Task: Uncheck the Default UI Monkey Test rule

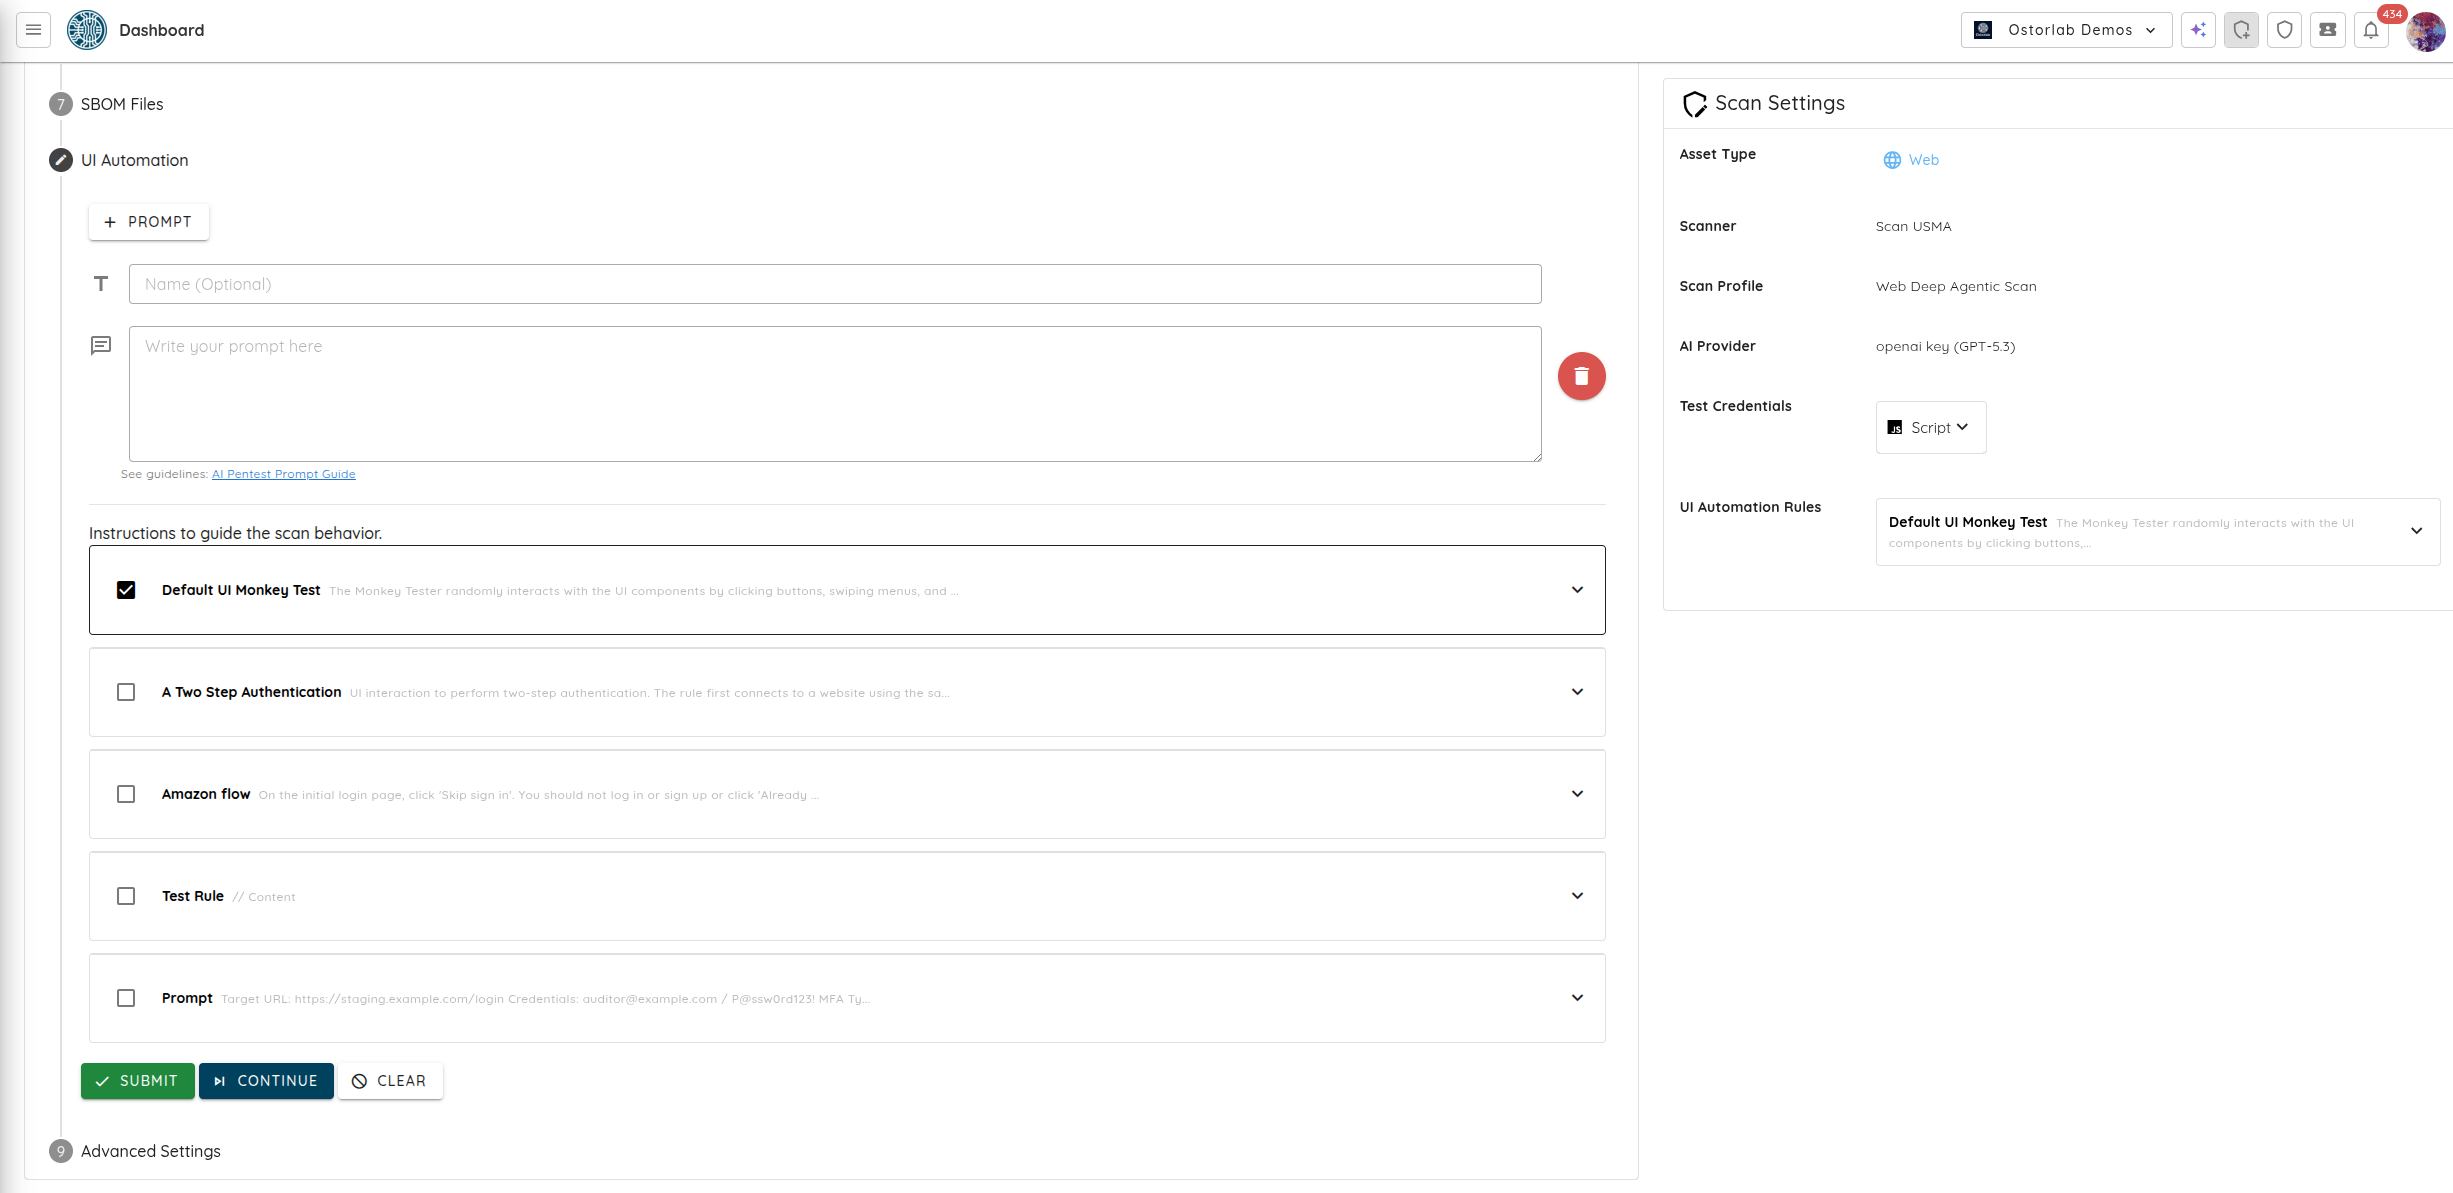Action: tap(126, 590)
